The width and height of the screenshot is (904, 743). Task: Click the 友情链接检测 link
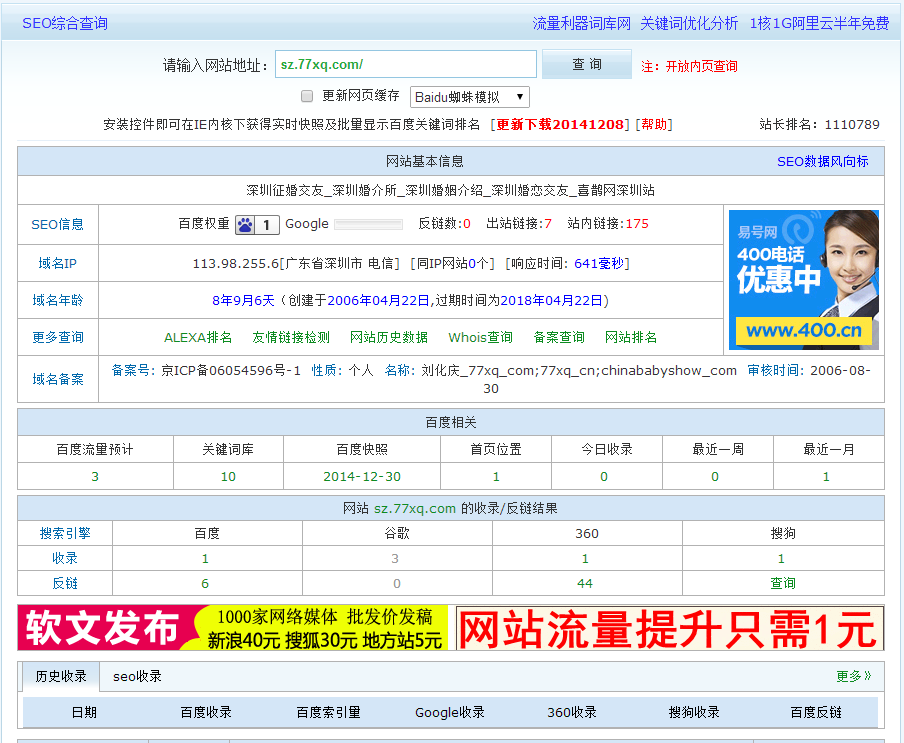tap(291, 337)
